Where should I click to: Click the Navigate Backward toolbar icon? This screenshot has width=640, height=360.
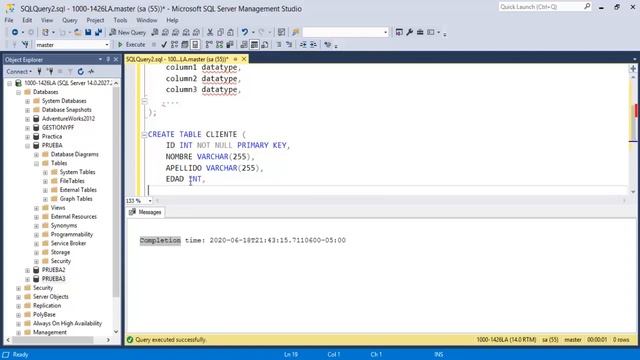click(15, 32)
